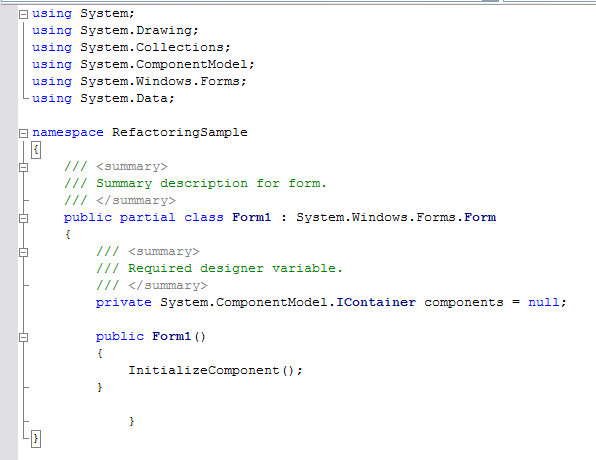Click 'Form1' class name in declaration
The height and width of the screenshot is (460, 596).
pyautogui.click(x=252, y=217)
